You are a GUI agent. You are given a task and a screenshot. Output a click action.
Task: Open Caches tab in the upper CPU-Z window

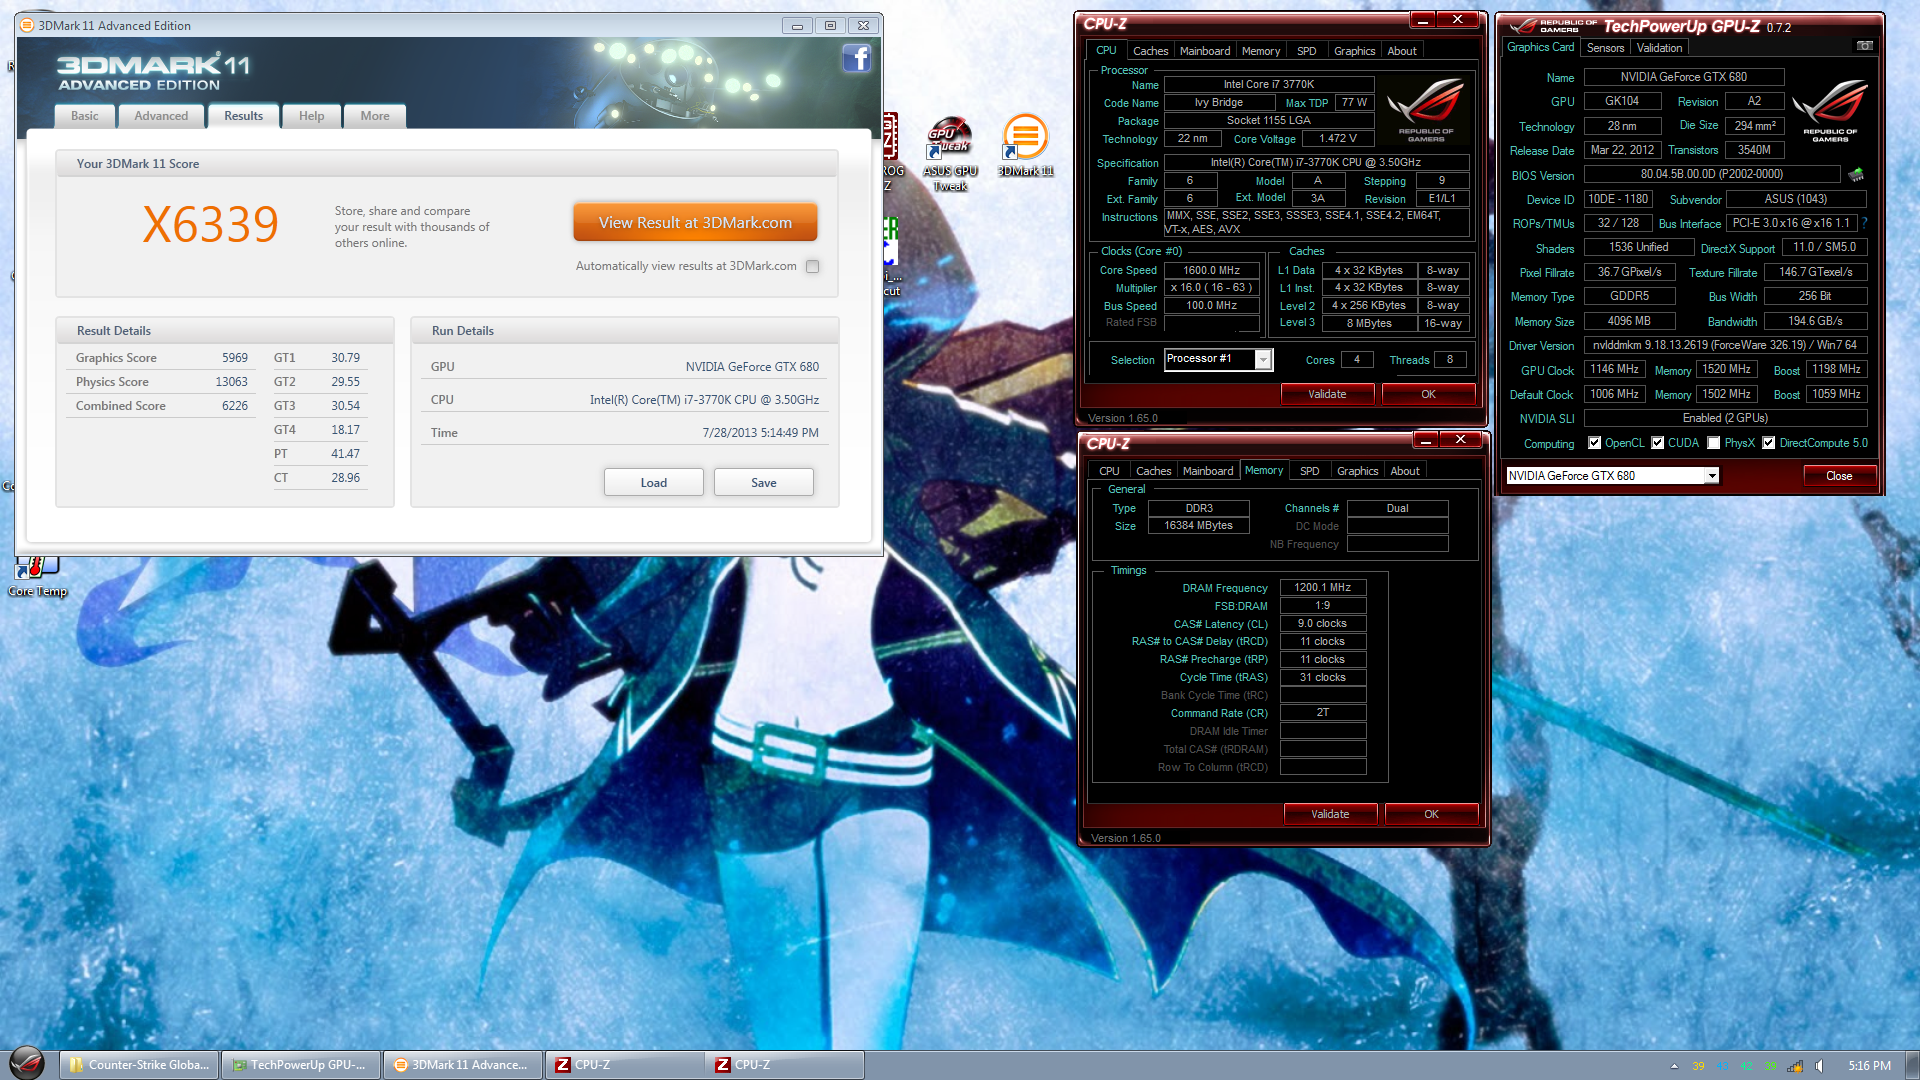click(x=1150, y=51)
